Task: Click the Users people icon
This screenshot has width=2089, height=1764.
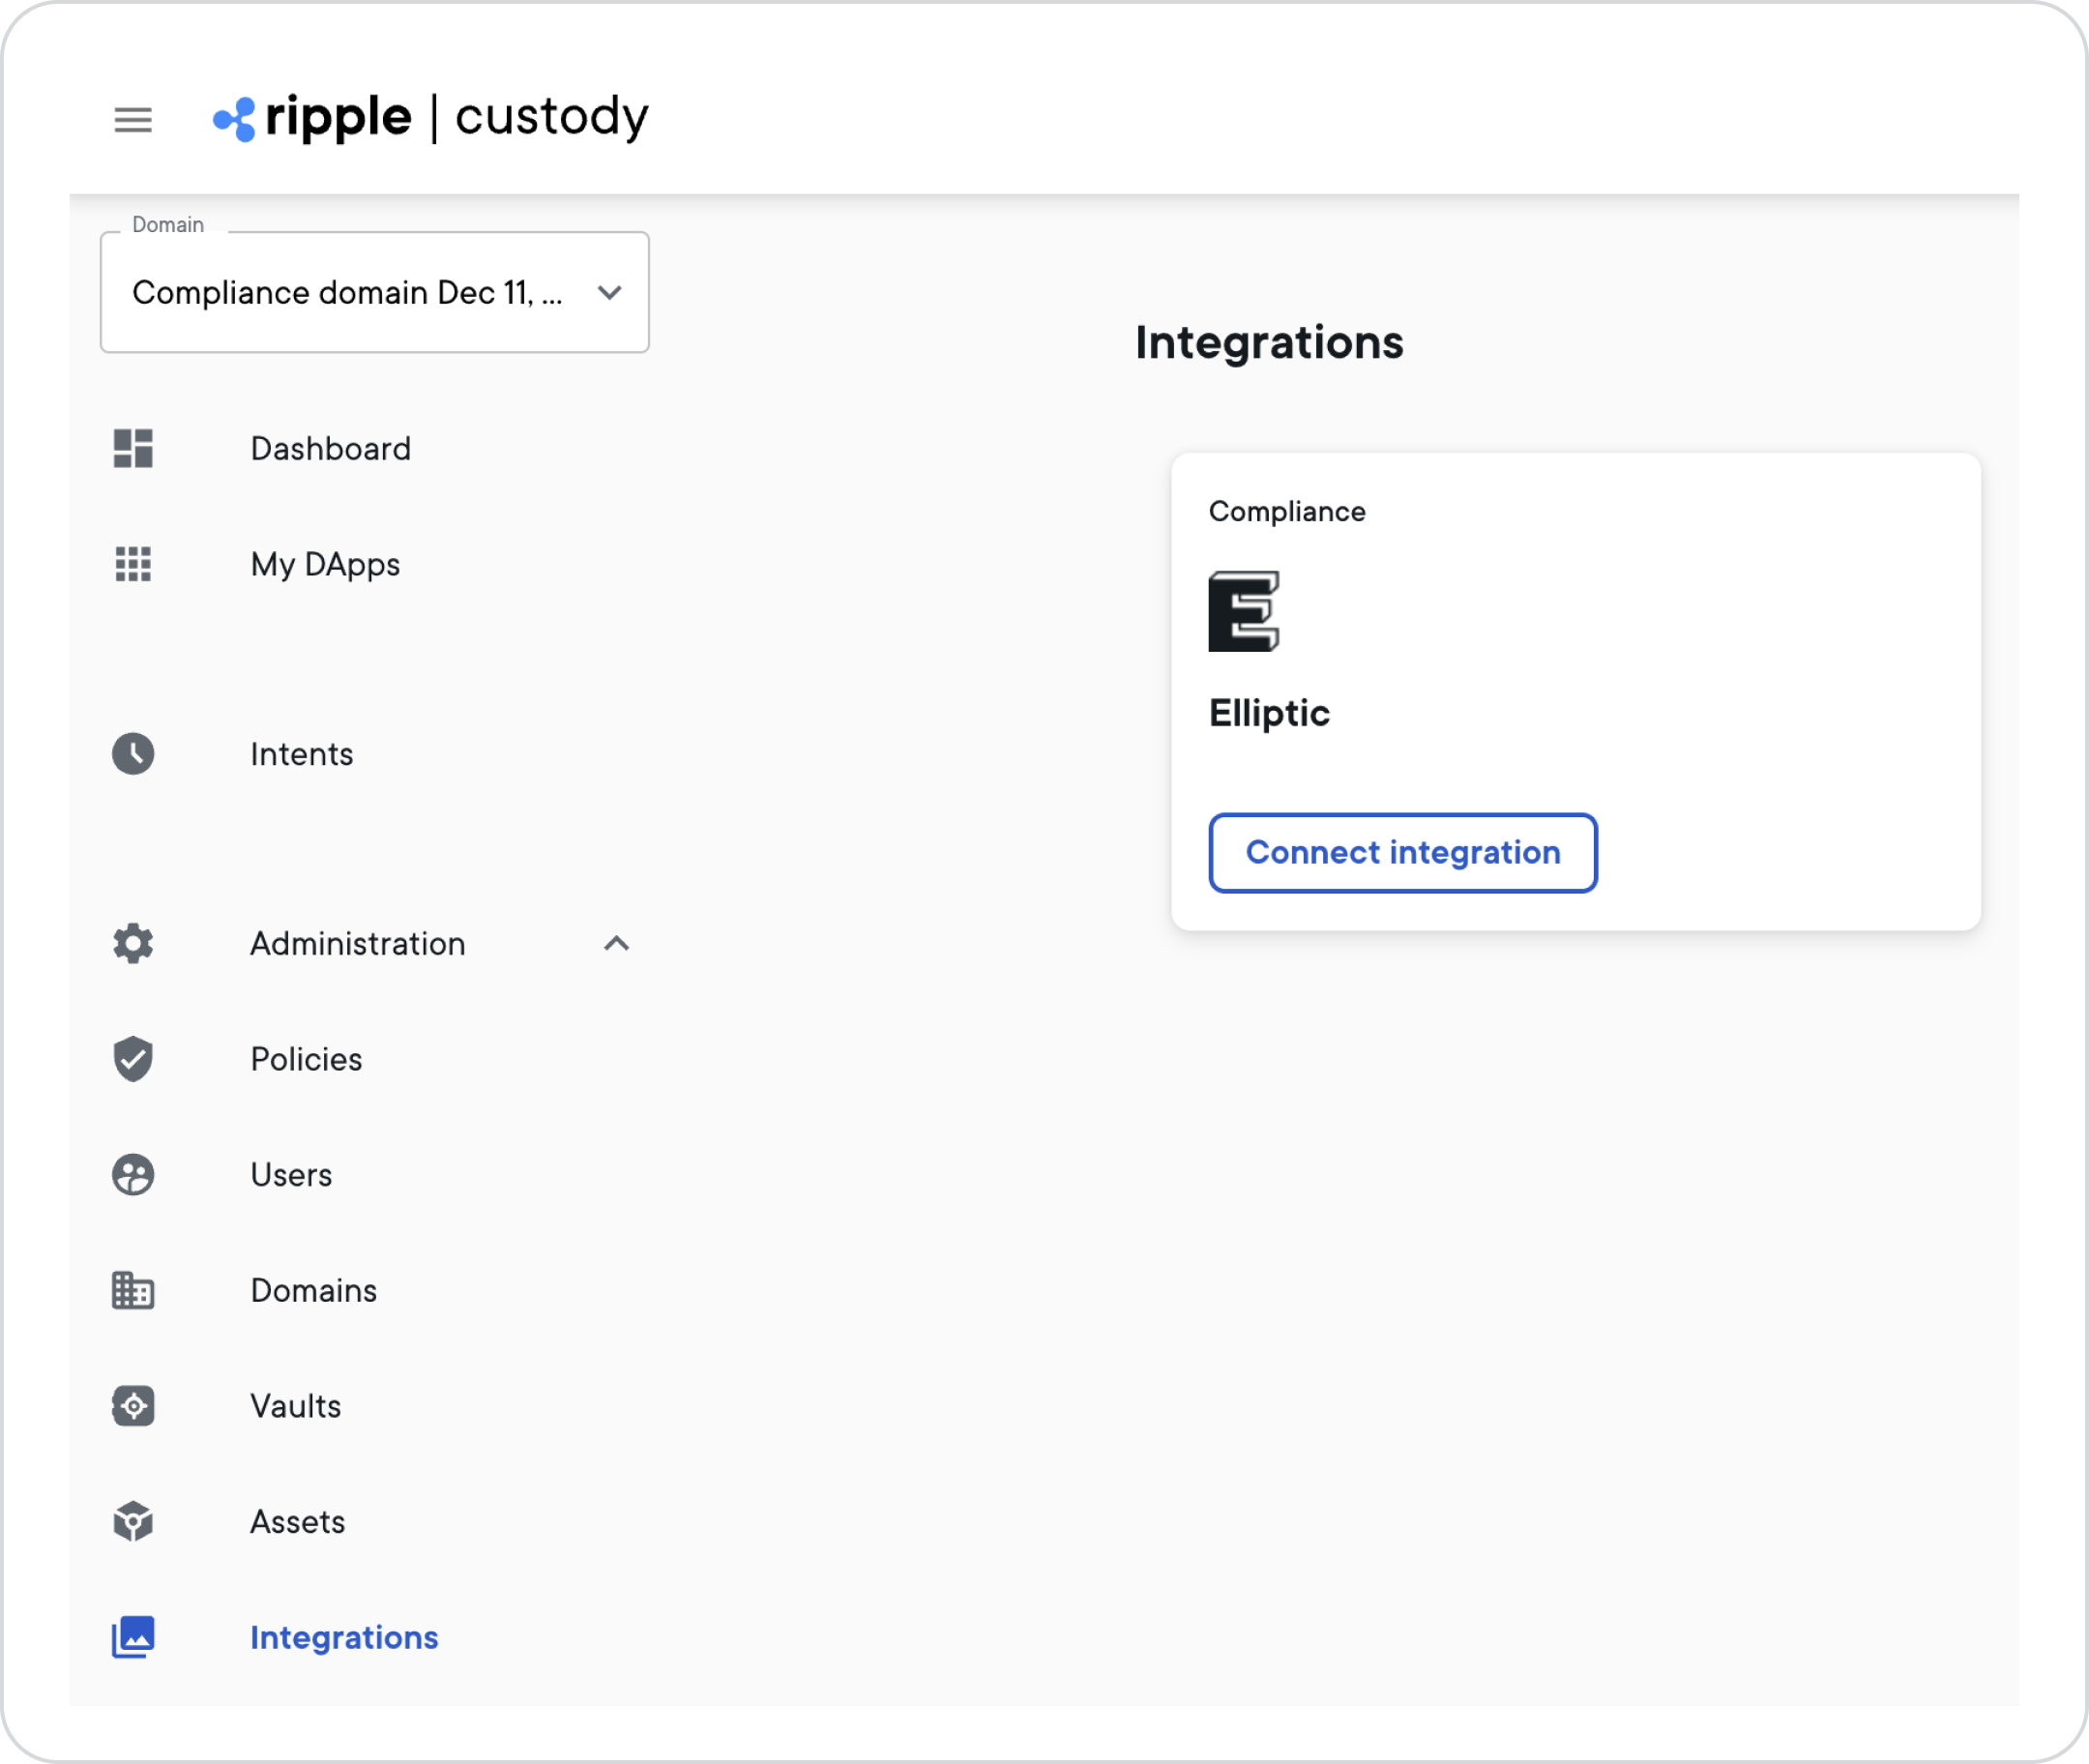Action: [133, 1175]
